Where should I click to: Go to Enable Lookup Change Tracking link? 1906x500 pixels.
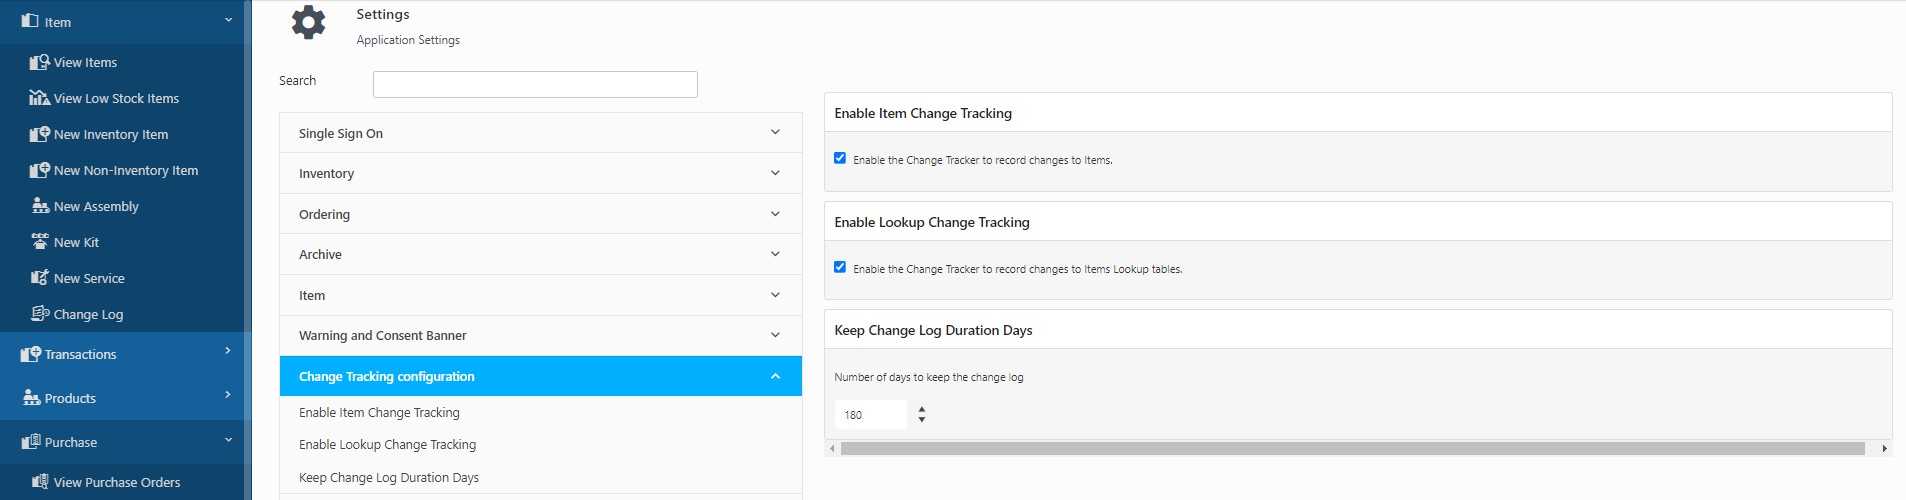tap(387, 445)
